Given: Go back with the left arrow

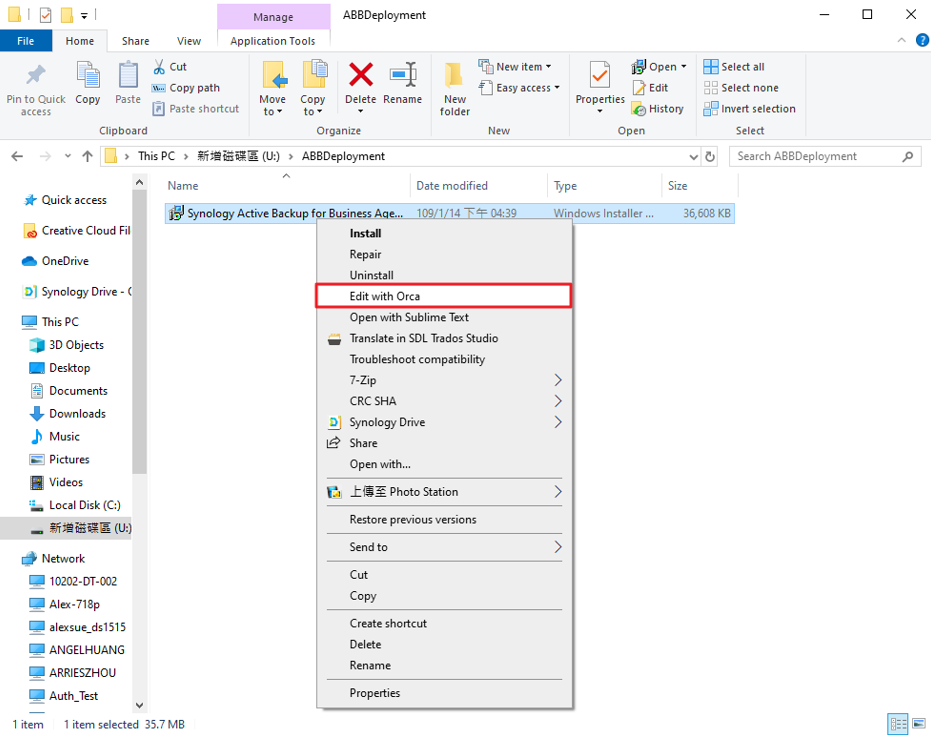Looking at the screenshot, I should [17, 156].
